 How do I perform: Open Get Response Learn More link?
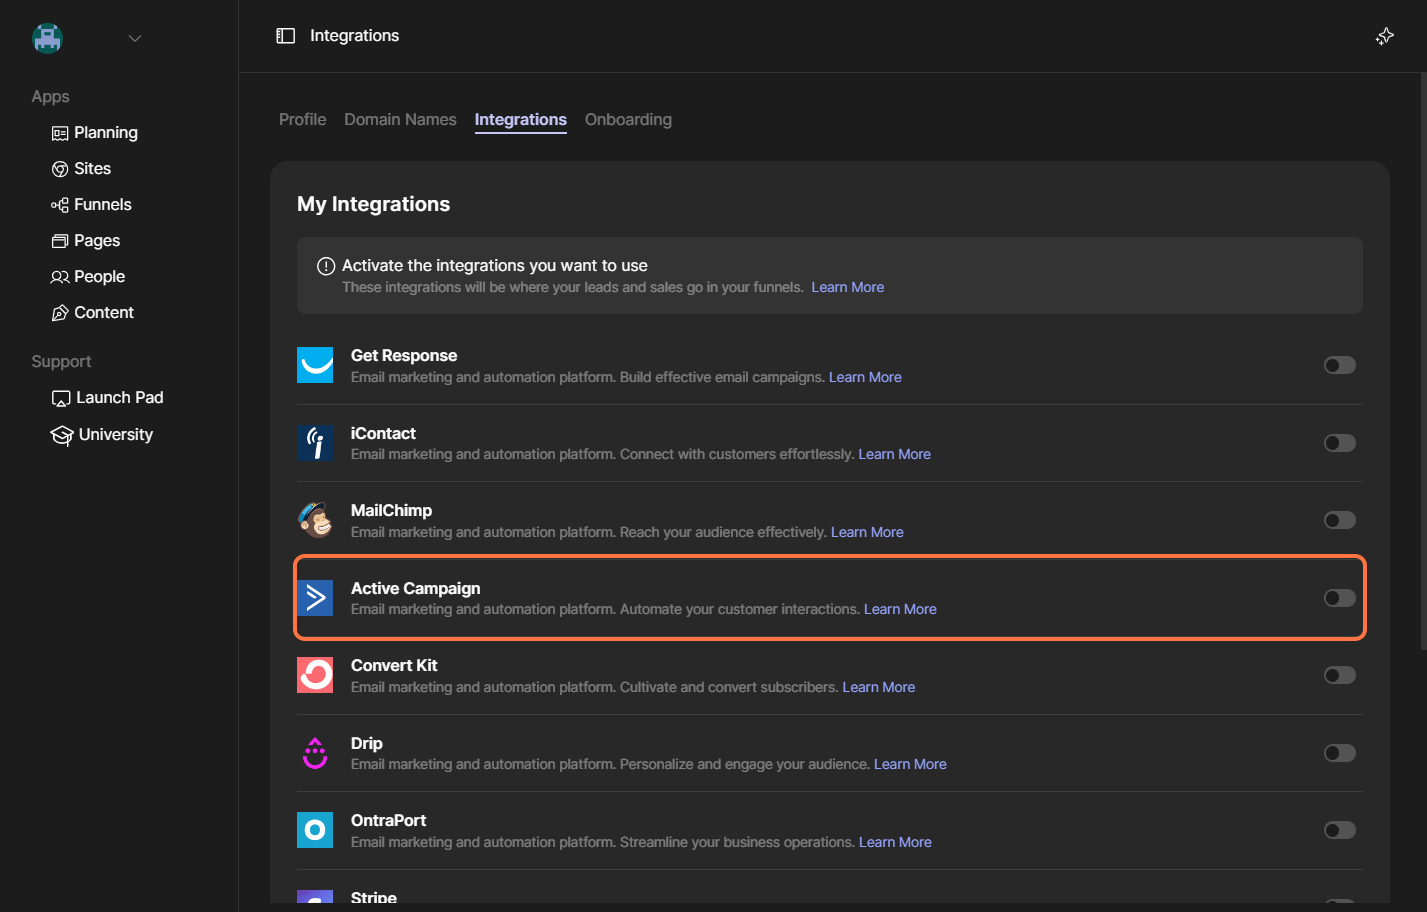click(x=865, y=378)
